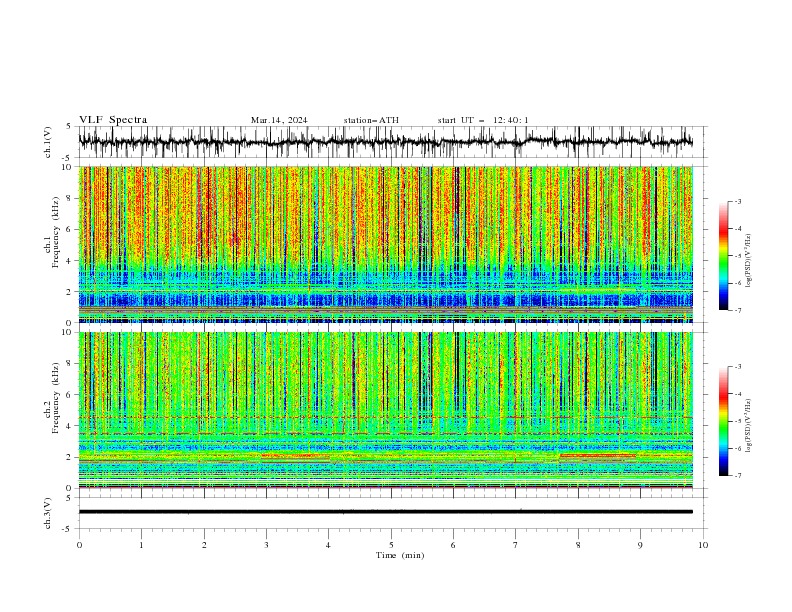The image size is (792, 612).
Task: Click the ch.1 color bar "log(PSD)(V²/Hz)" label
Action: [x=748, y=261]
